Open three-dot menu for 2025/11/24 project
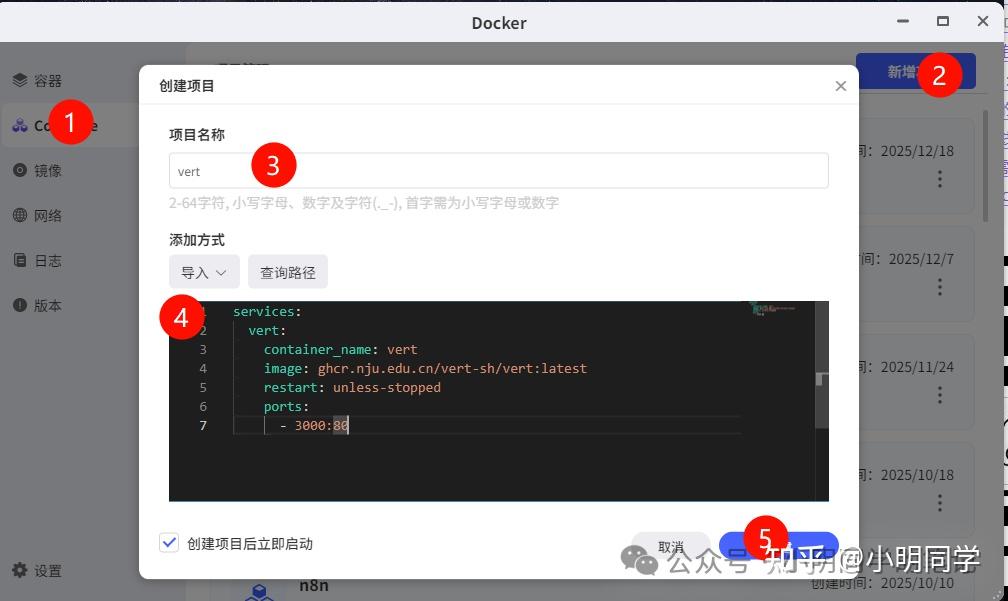 click(940, 395)
